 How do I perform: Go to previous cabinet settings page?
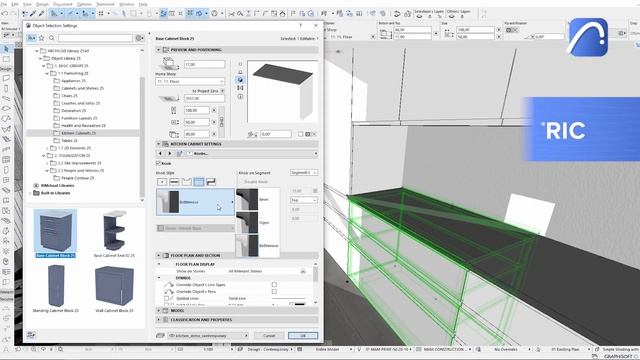click(x=160, y=153)
